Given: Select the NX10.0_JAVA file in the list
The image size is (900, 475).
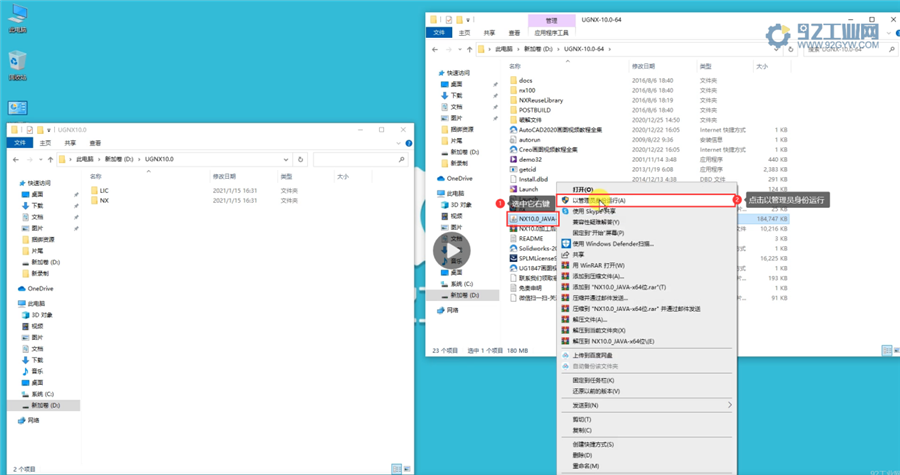Looking at the screenshot, I should tap(533, 219).
